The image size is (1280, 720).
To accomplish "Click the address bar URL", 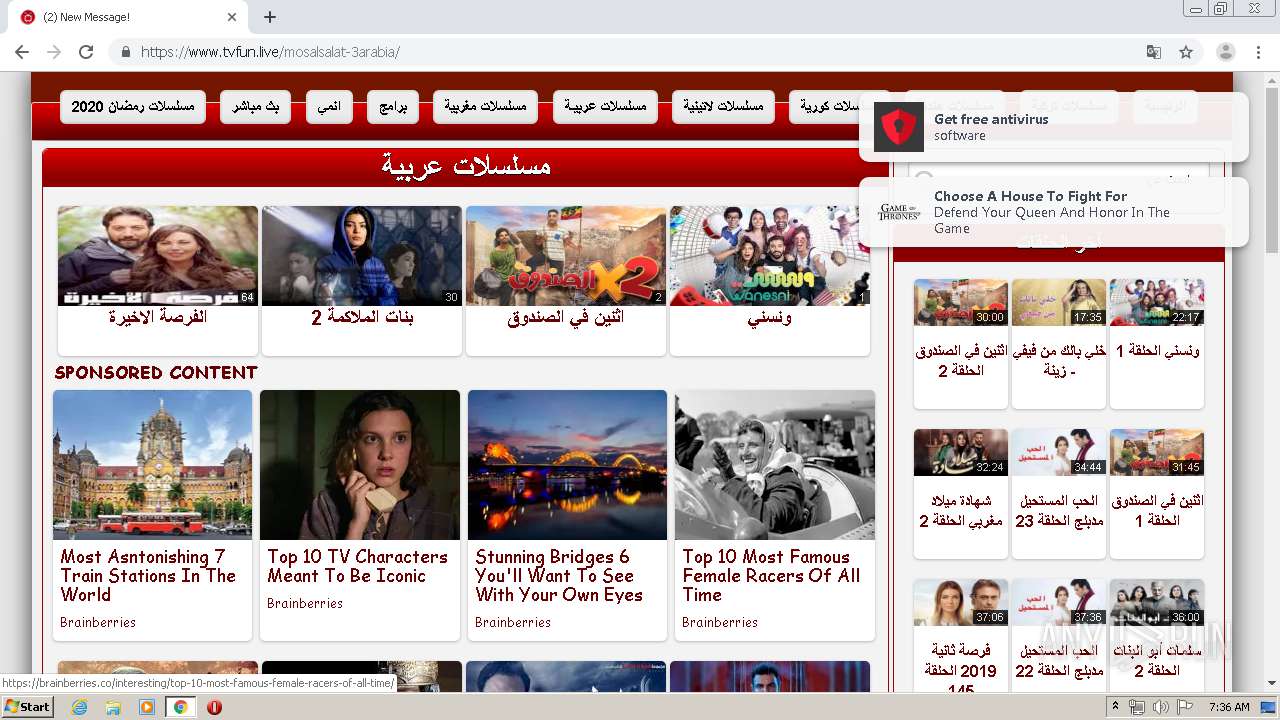I will click(270, 52).
